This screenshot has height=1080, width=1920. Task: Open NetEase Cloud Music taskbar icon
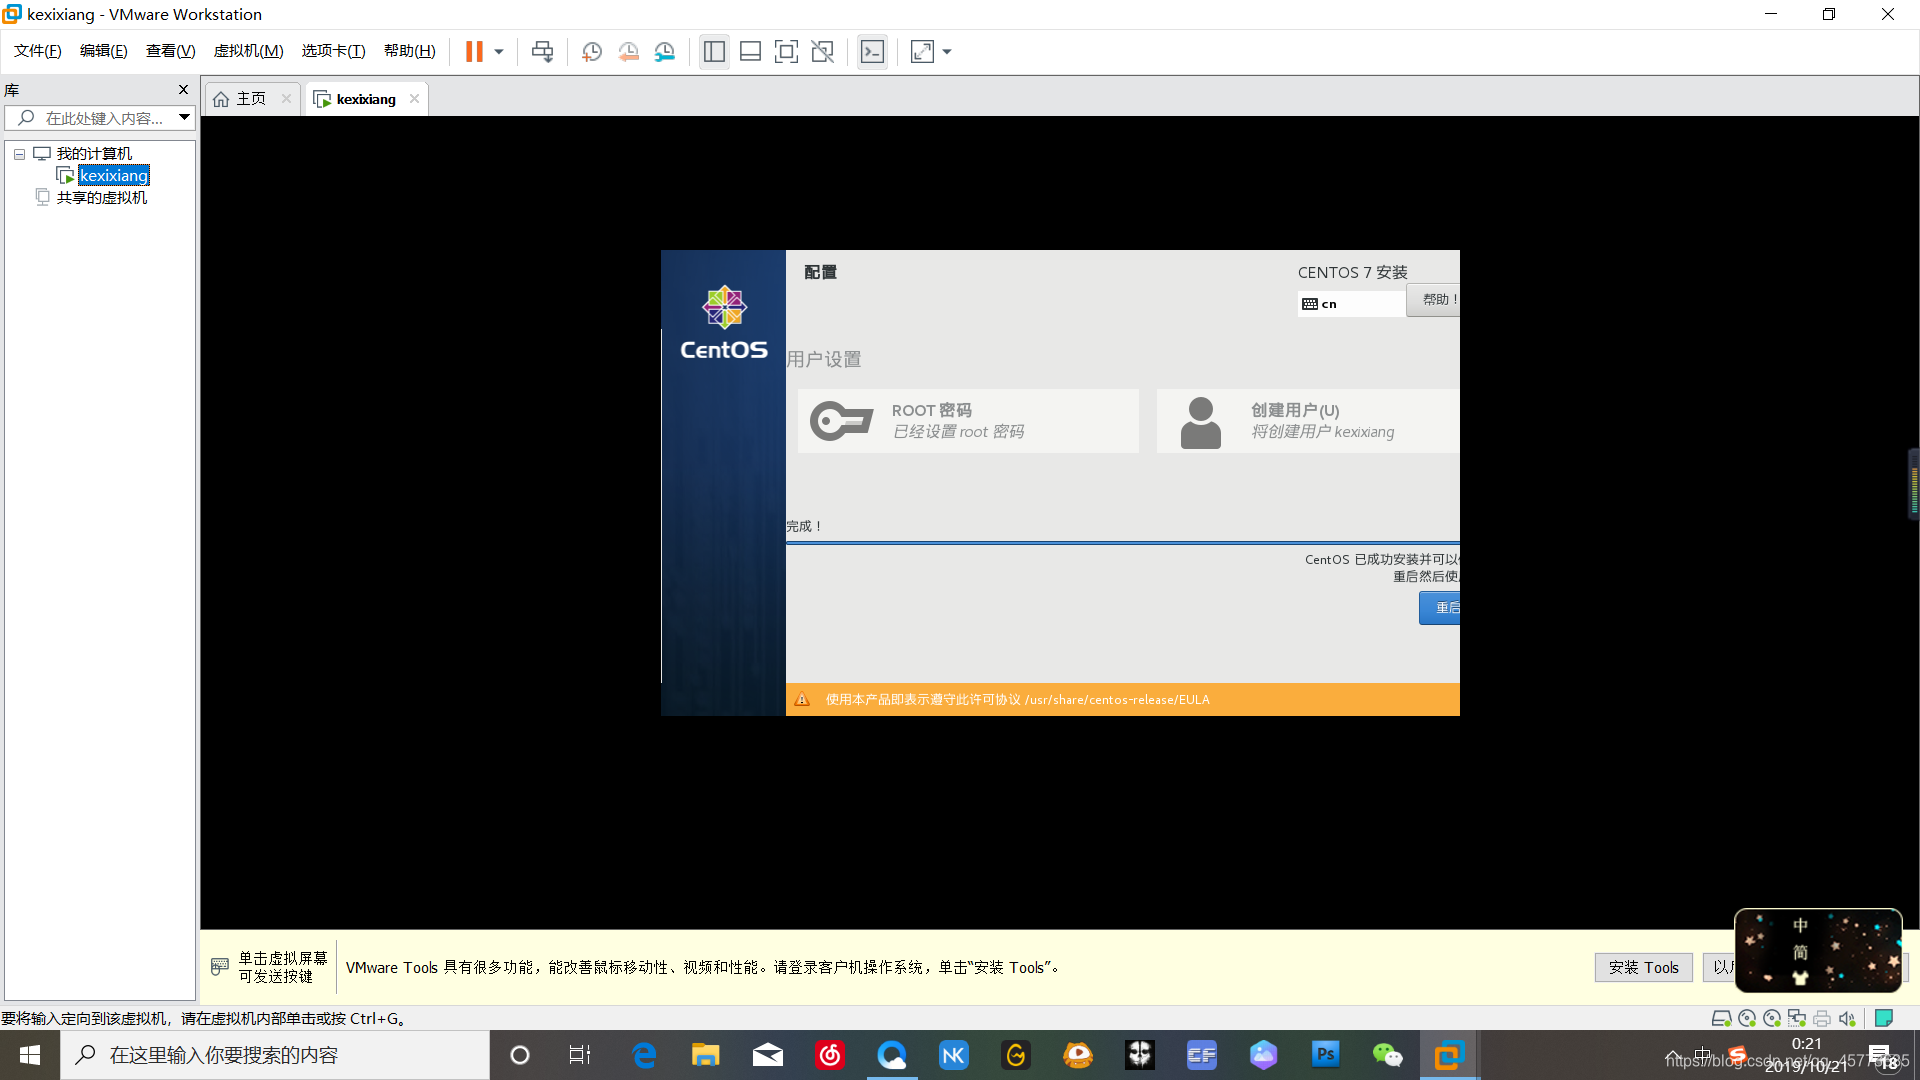pyautogui.click(x=830, y=1055)
